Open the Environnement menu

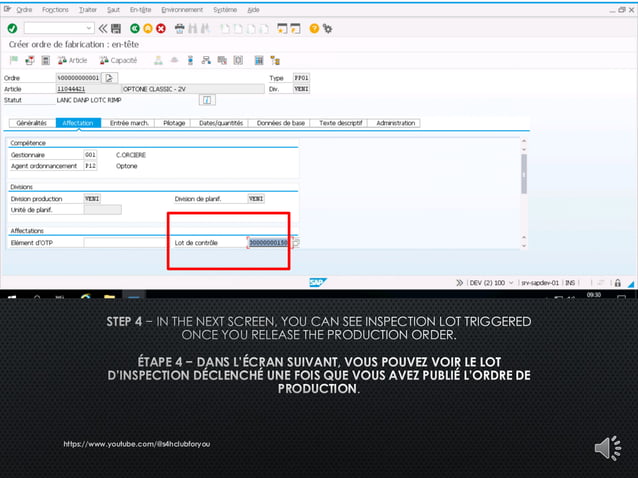[182, 10]
